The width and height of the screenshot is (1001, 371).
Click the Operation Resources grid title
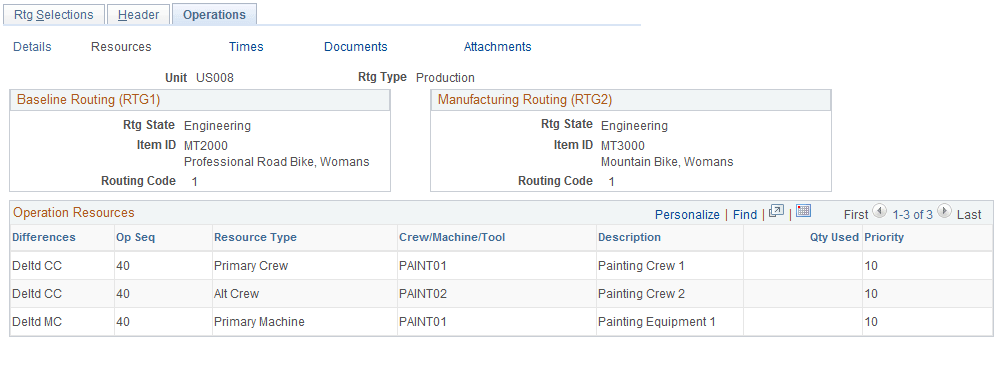click(x=74, y=212)
